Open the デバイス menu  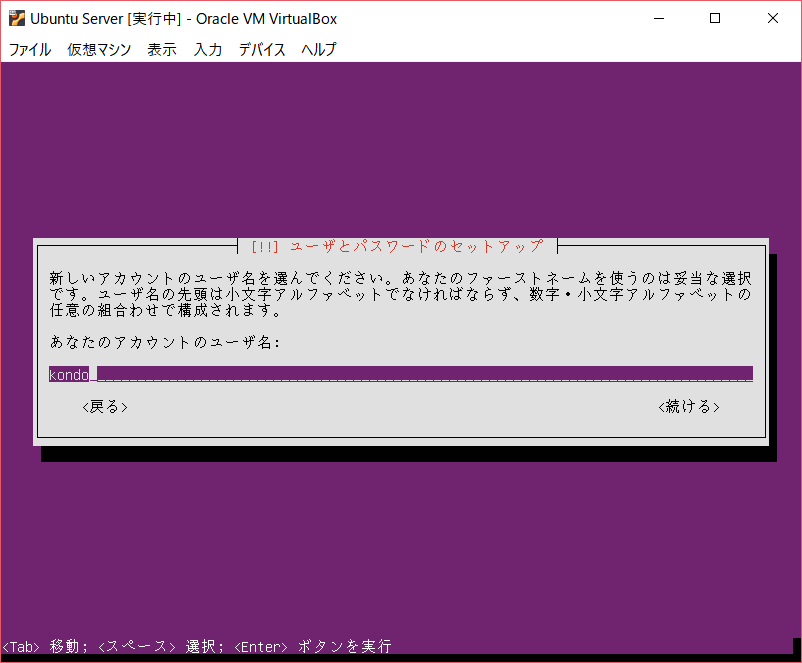point(261,49)
